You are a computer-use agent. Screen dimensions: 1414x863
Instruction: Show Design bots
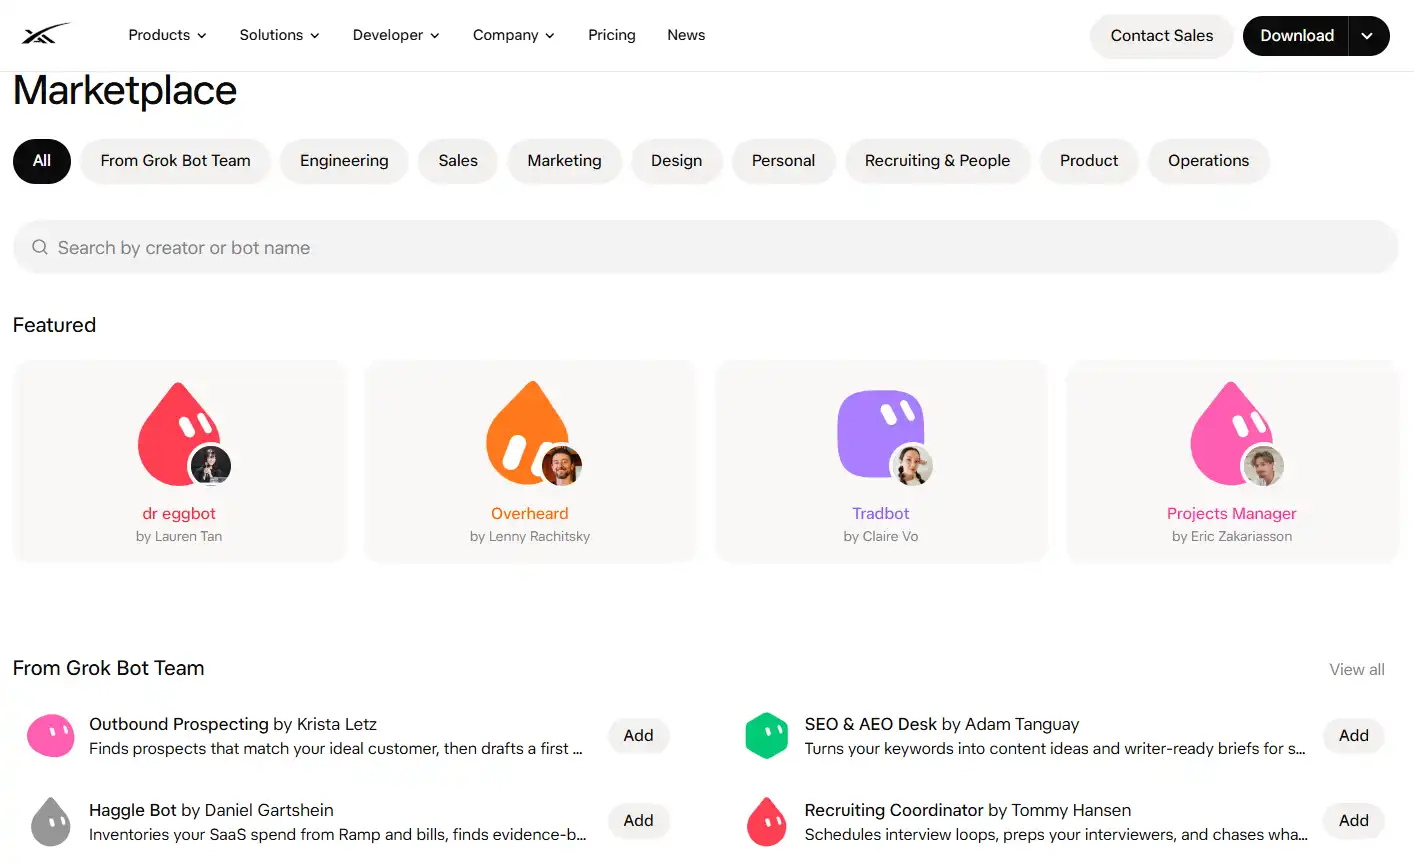coord(677,161)
